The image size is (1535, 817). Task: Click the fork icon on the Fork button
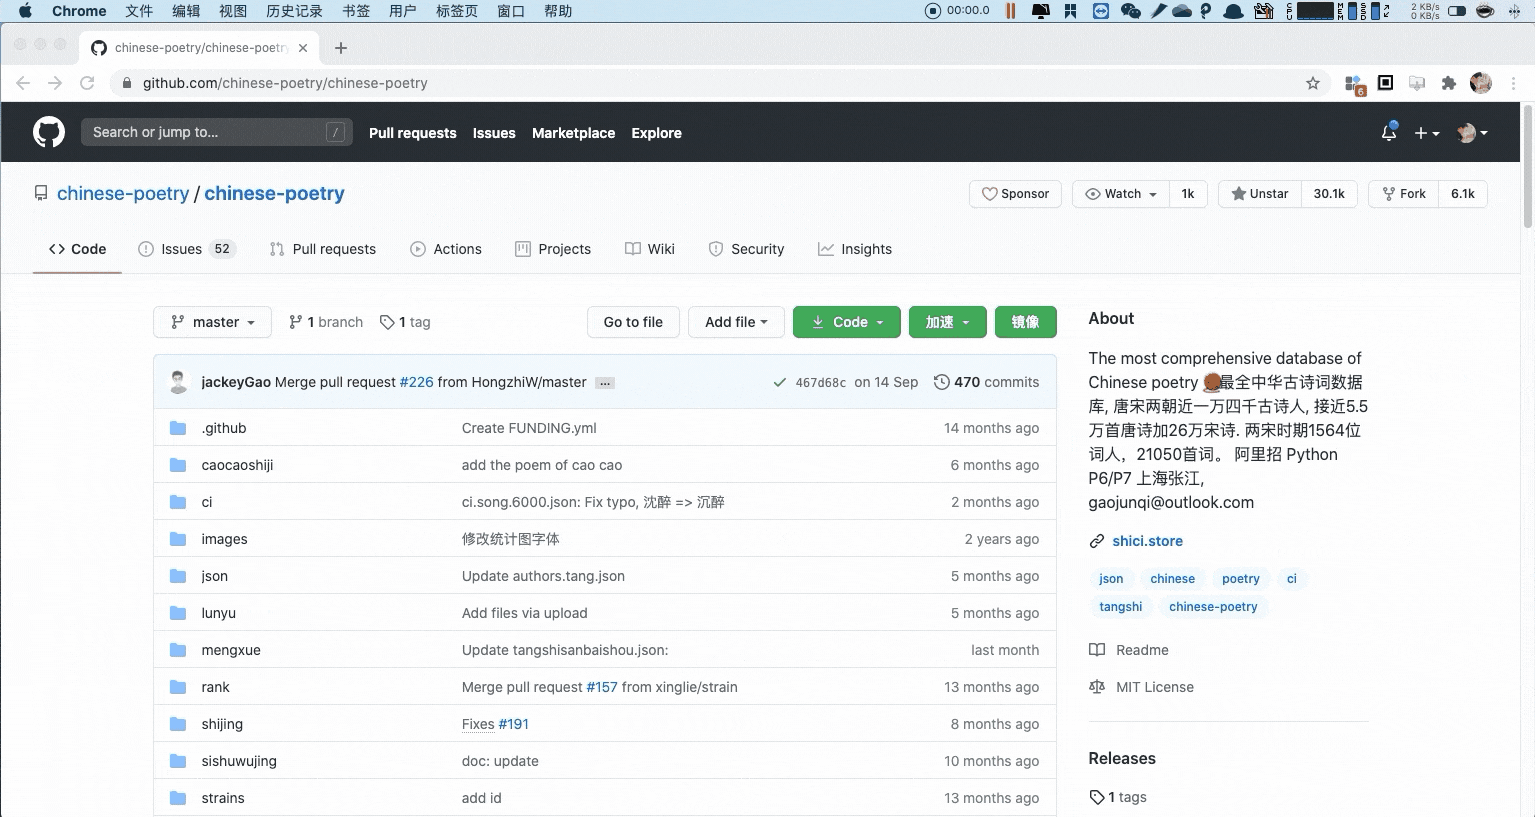(x=1390, y=193)
